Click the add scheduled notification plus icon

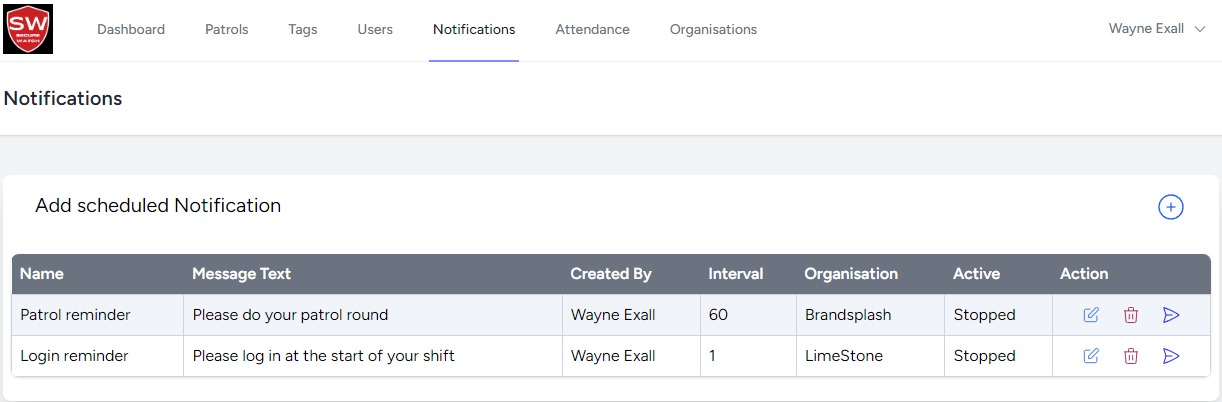(1170, 207)
